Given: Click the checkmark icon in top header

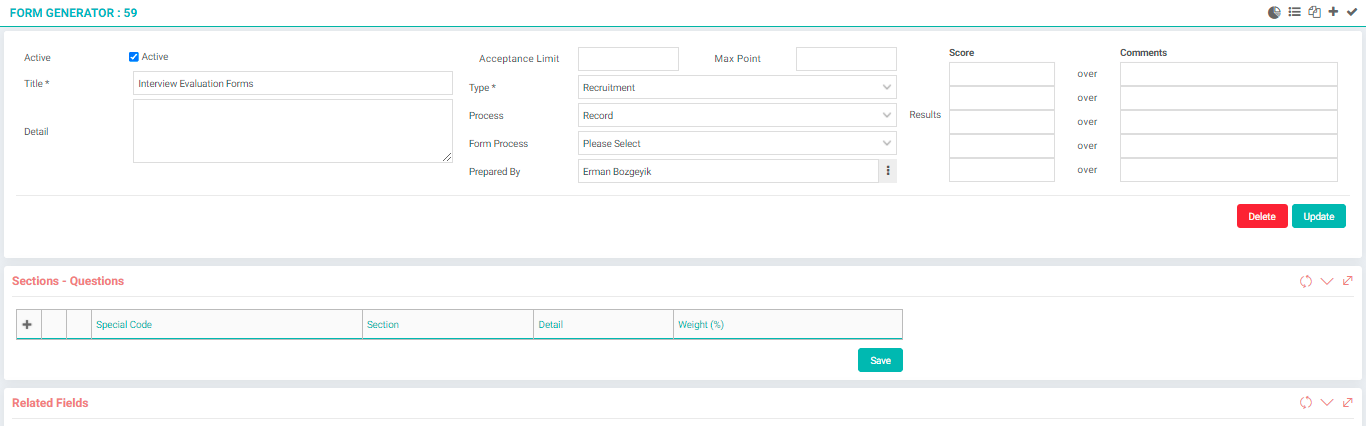Looking at the screenshot, I should (1352, 12).
